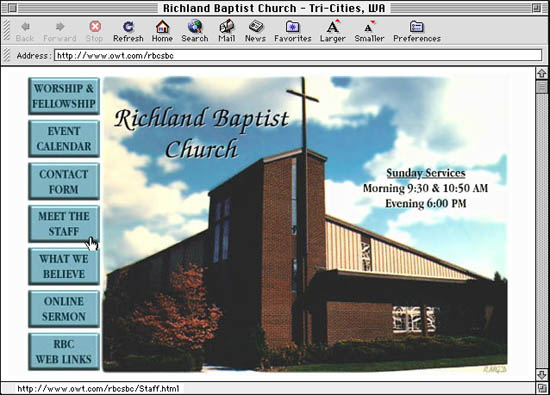Click the Morning 9:30 & 10:50 AM text

425,188
